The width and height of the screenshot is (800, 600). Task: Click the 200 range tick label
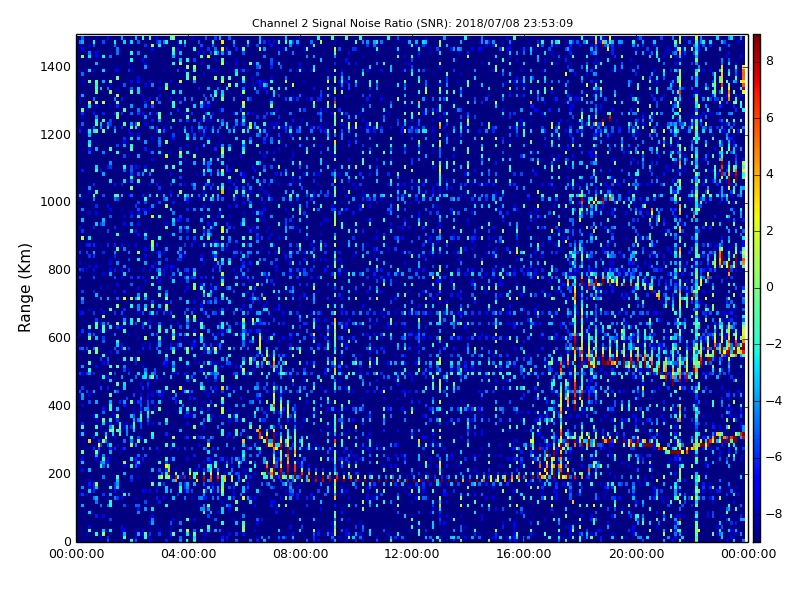[x=60, y=473]
